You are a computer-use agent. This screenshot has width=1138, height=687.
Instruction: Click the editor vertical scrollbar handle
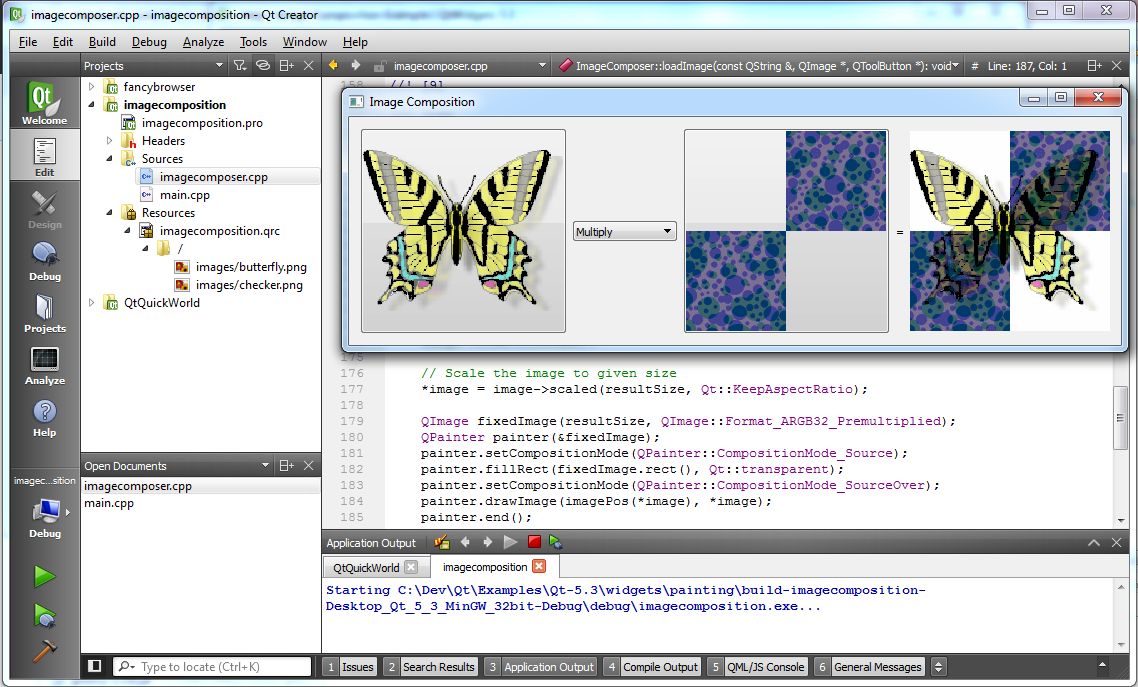point(1120,418)
